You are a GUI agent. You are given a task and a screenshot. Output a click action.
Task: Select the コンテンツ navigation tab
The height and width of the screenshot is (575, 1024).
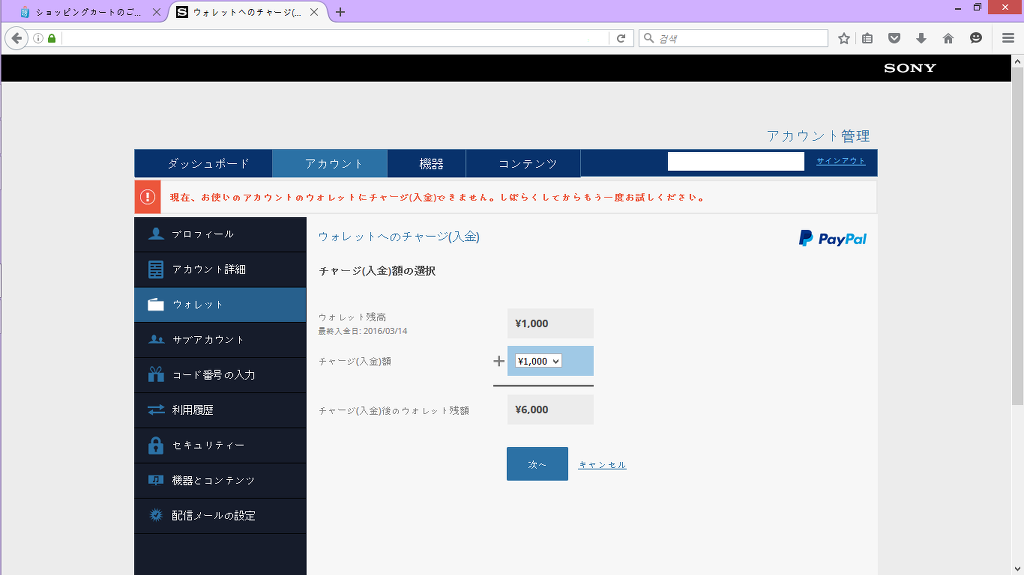[x=527, y=164]
